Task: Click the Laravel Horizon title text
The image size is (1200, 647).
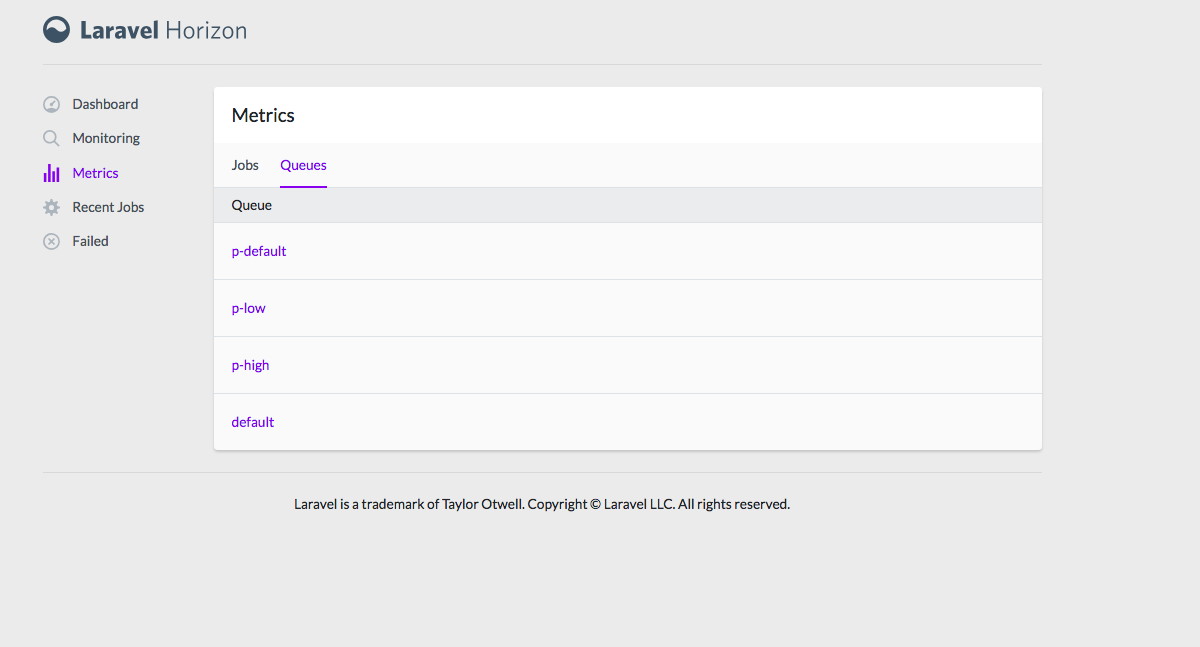Action: [163, 30]
